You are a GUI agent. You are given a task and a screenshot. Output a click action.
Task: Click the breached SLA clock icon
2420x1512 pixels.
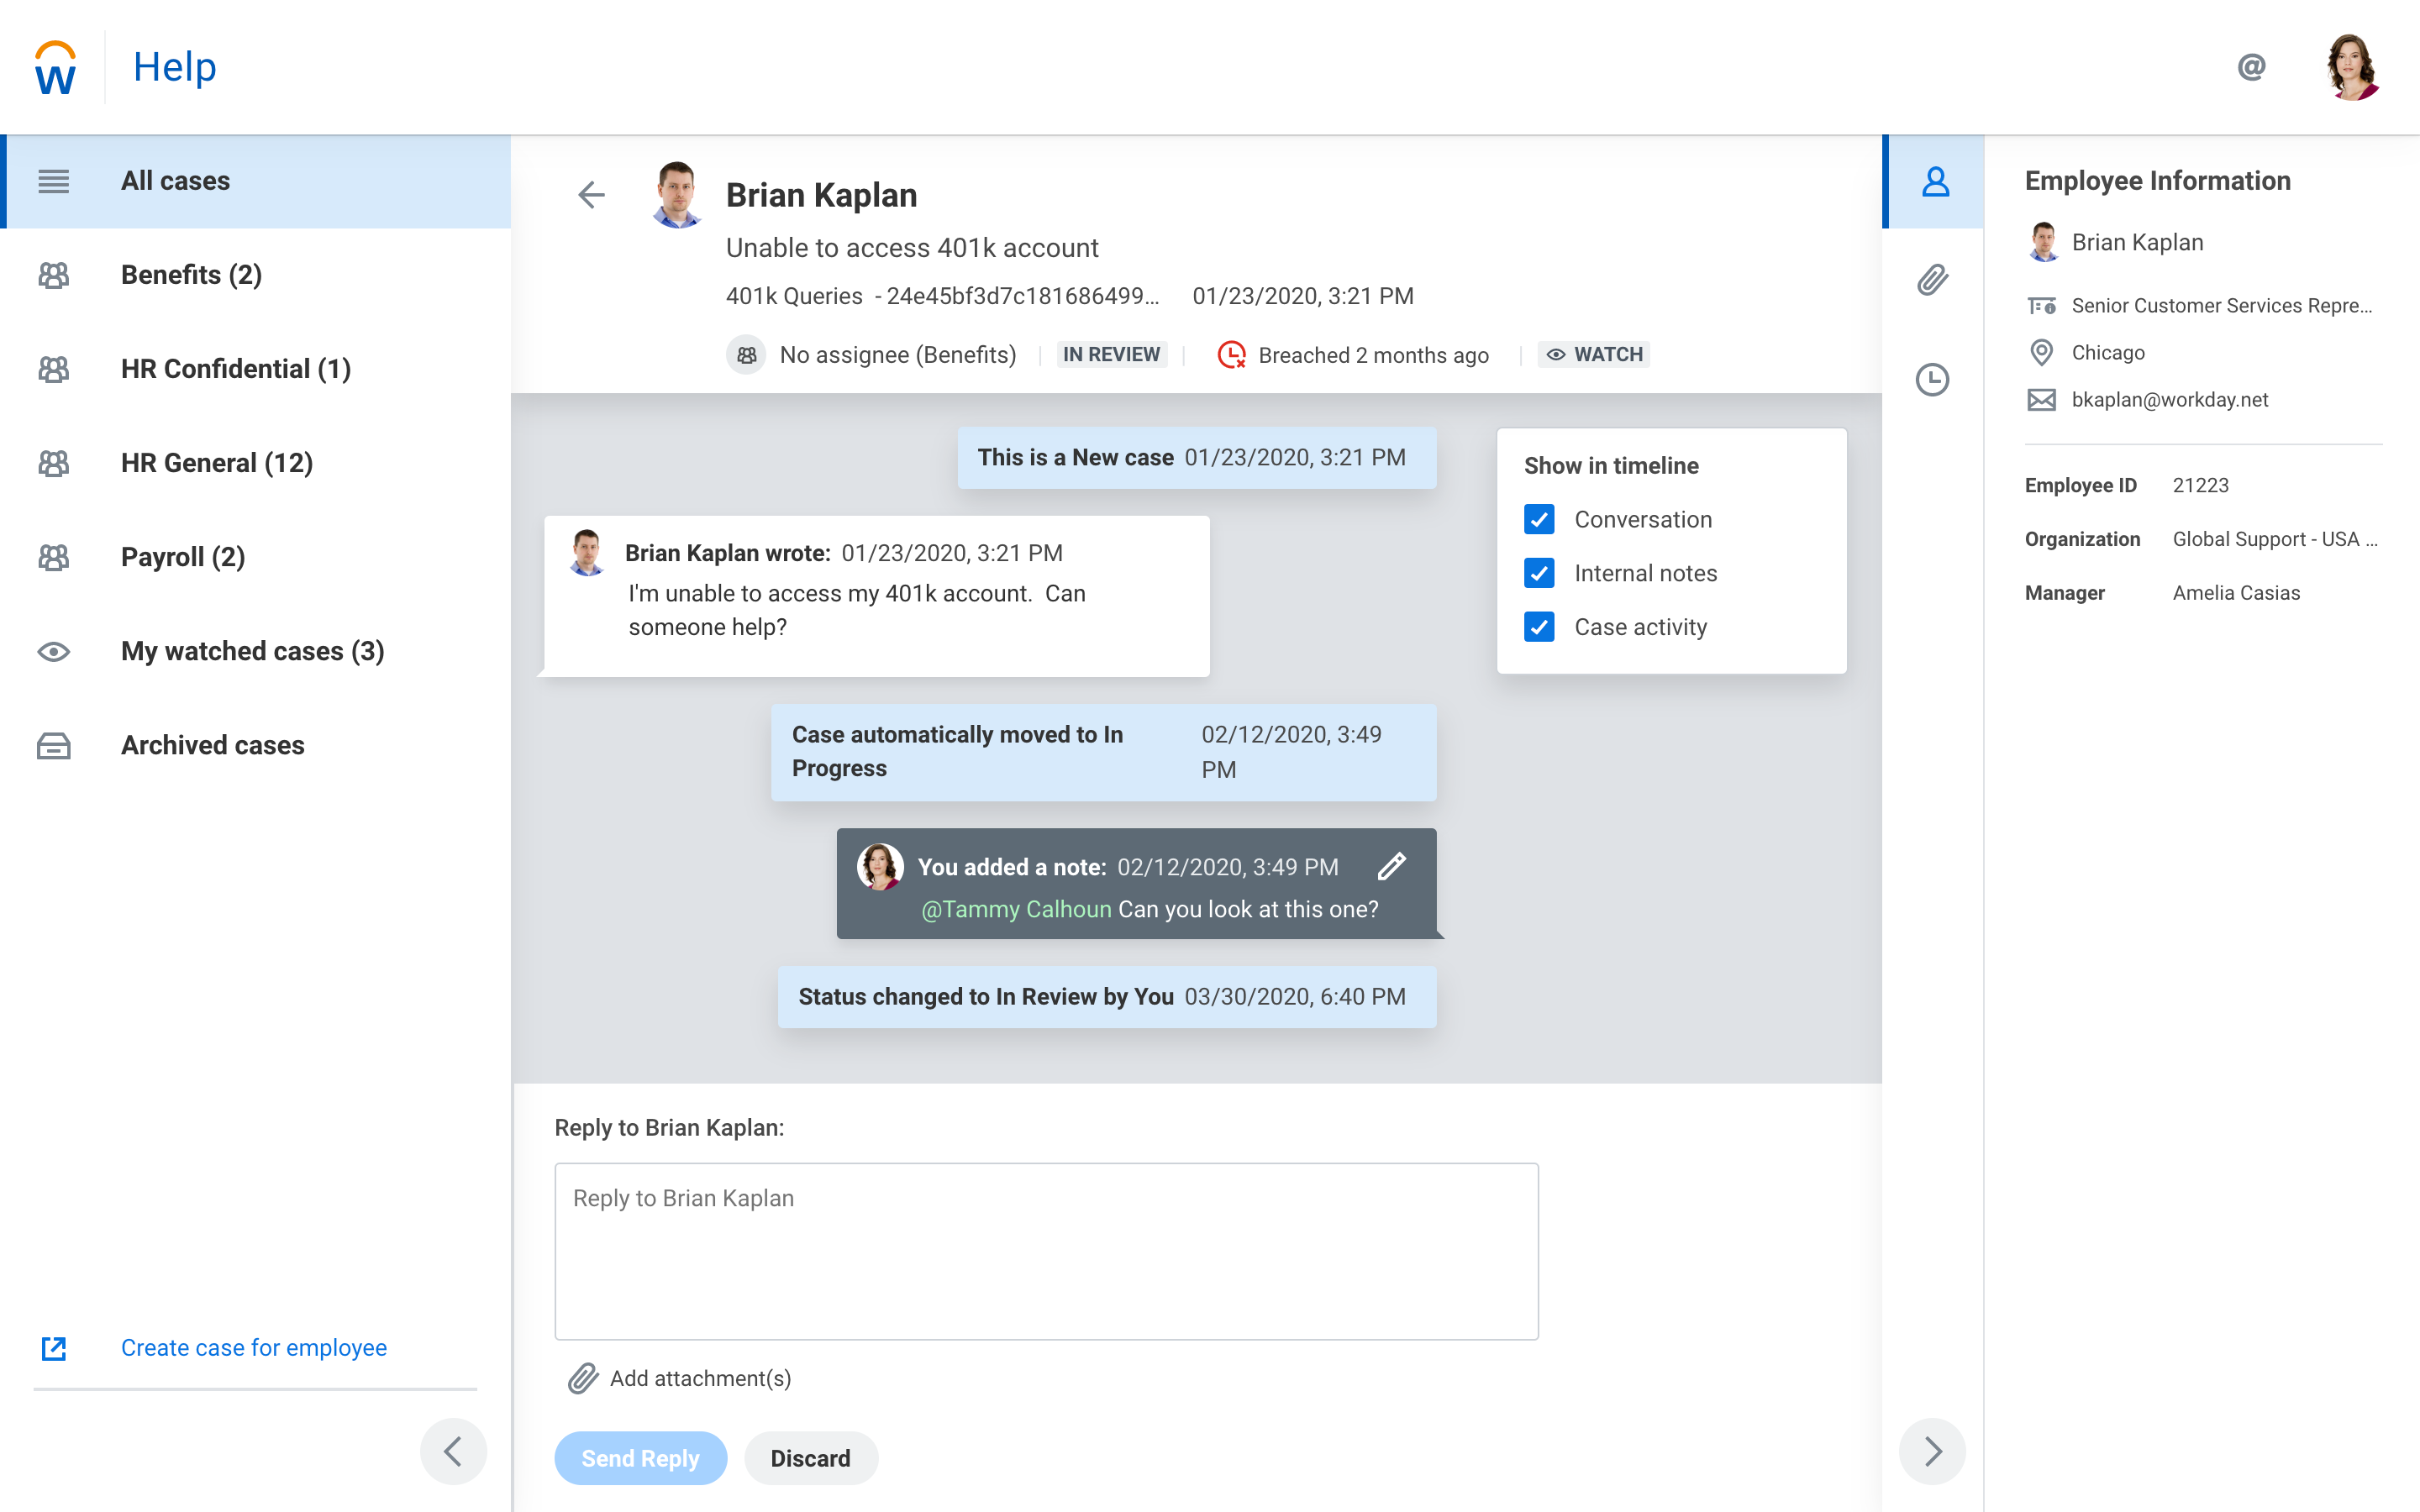click(x=1231, y=354)
